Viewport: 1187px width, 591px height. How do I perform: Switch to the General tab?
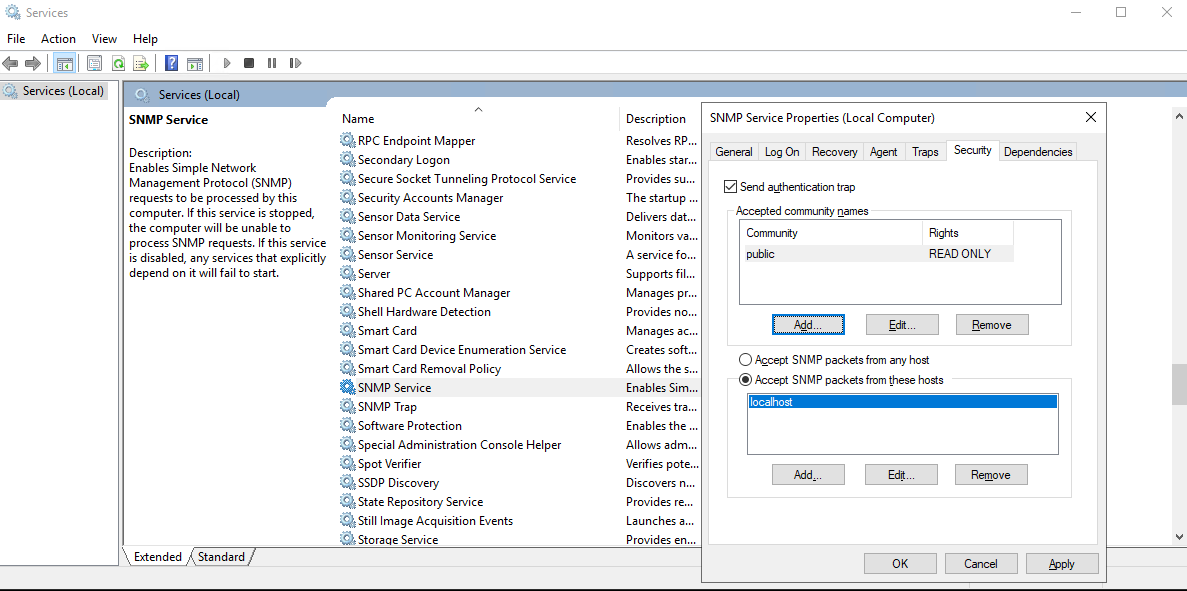point(734,151)
